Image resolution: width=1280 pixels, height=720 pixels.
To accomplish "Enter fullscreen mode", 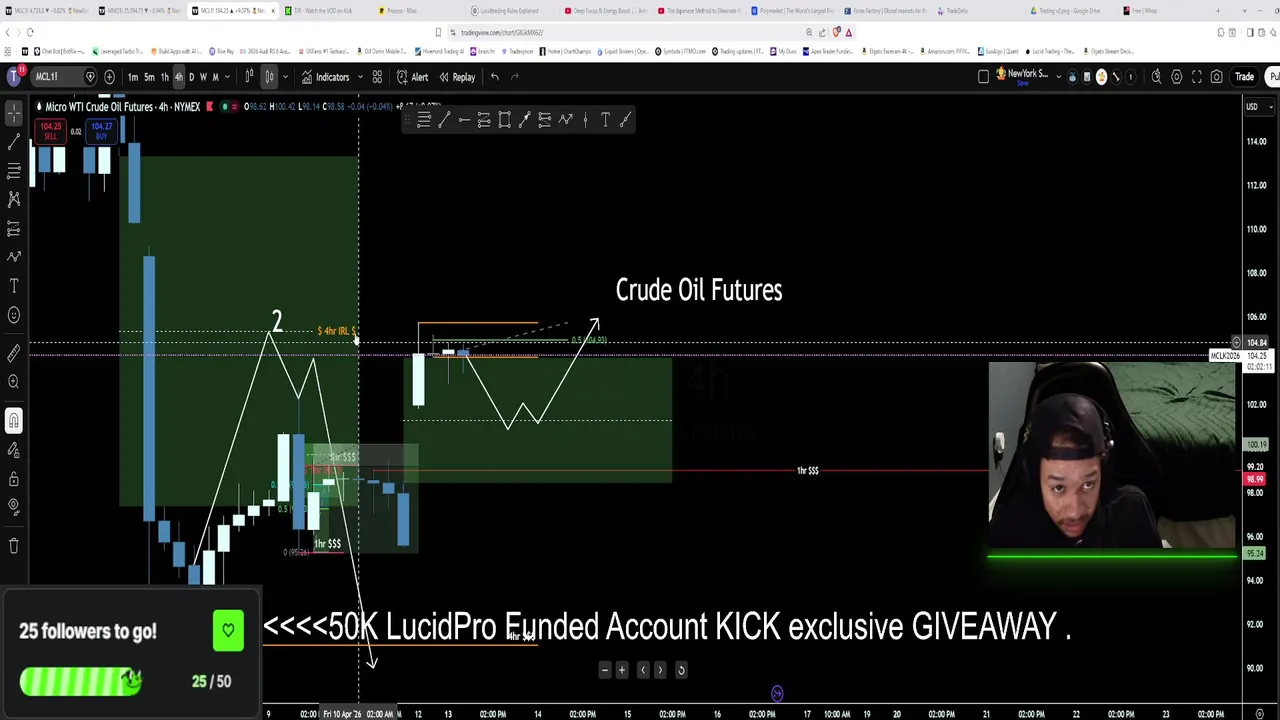I will click(x=1197, y=77).
